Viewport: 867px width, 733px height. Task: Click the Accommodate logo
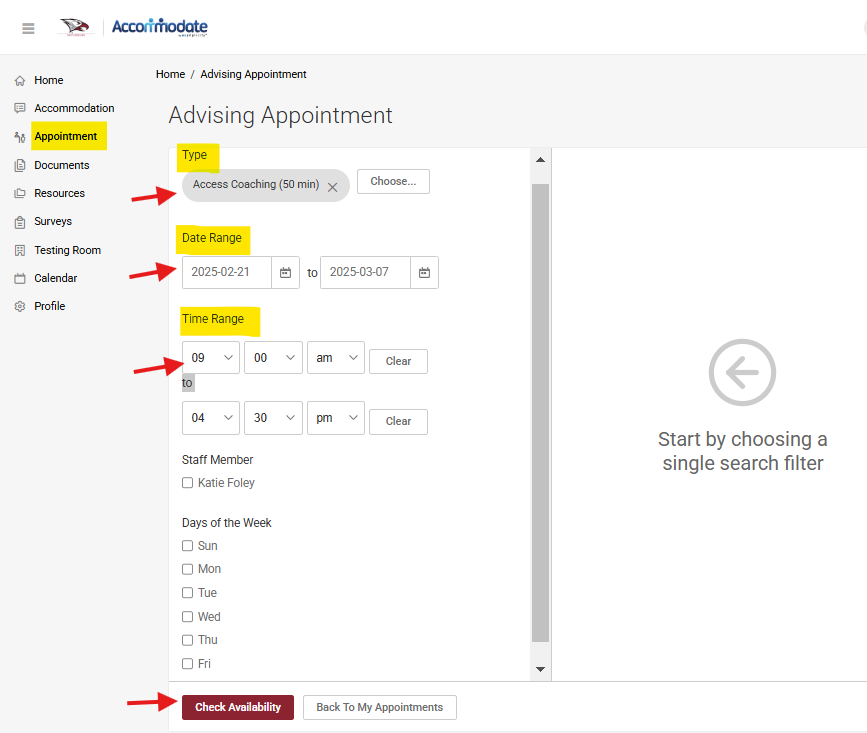tap(159, 27)
